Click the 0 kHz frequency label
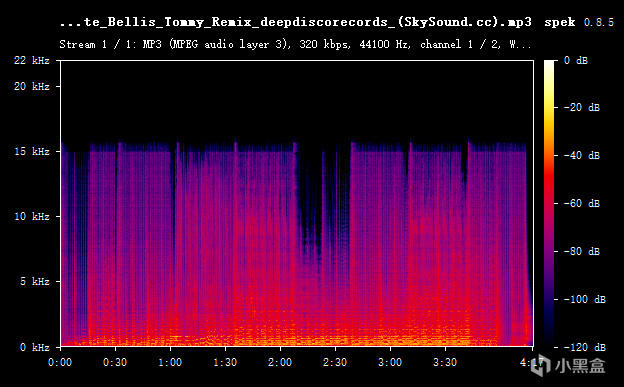 coord(35,347)
